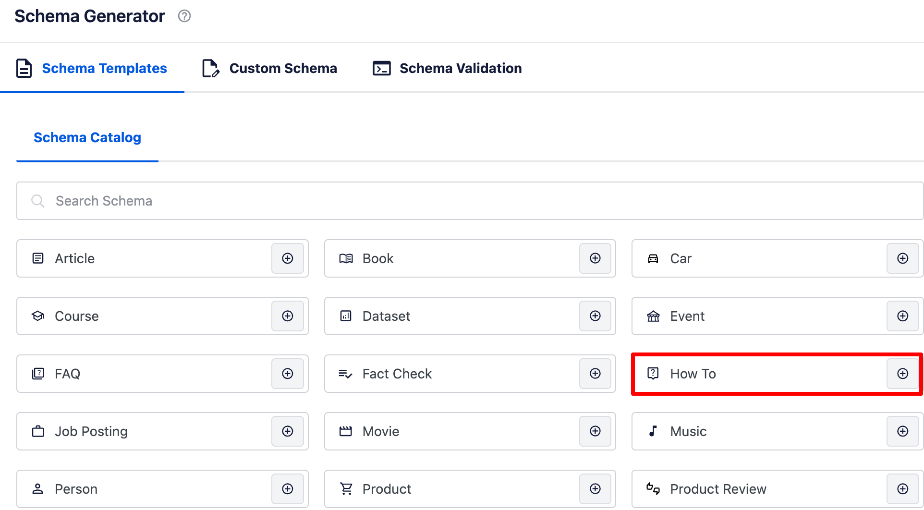Click the FAQ question icon
The image size is (924, 510).
point(38,374)
